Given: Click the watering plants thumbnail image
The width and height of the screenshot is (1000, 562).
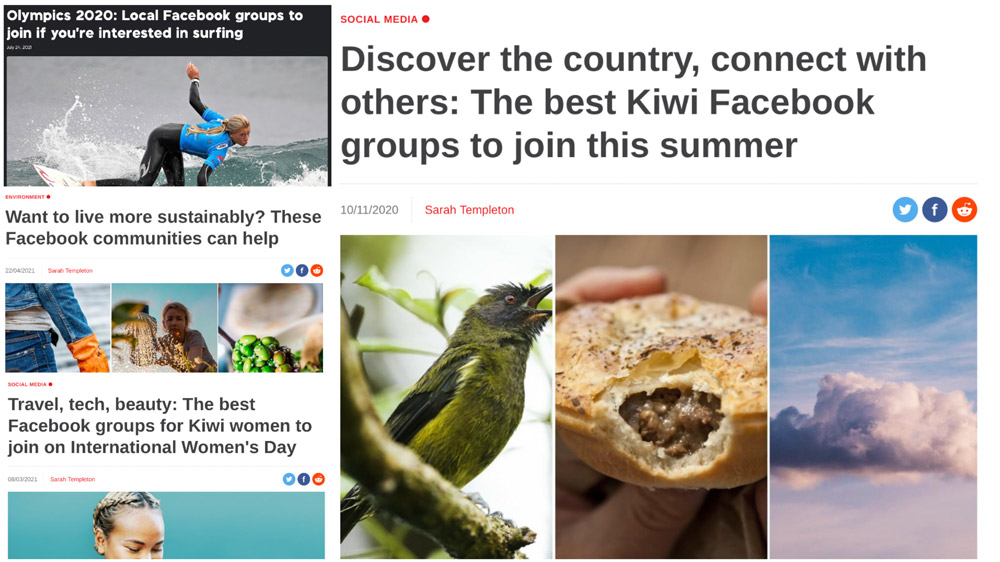Looking at the screenshot, I should [x=164, y=328].
